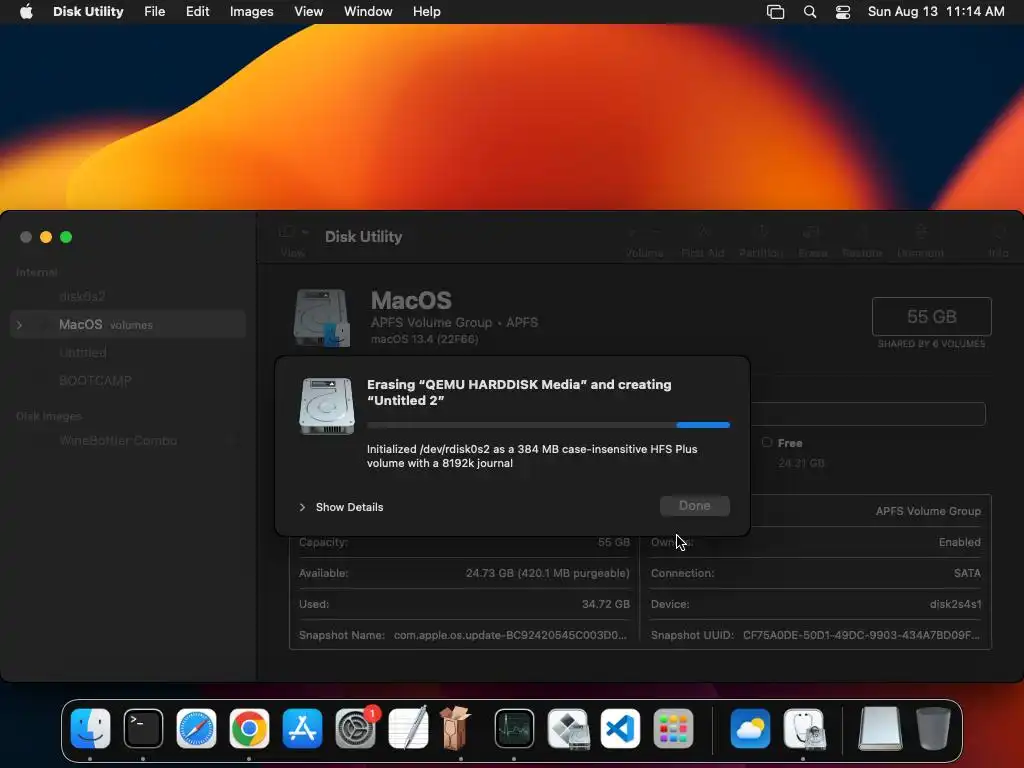
Task: Click Disk Utility icon in the Dock
Action: (x=804, y=728)
